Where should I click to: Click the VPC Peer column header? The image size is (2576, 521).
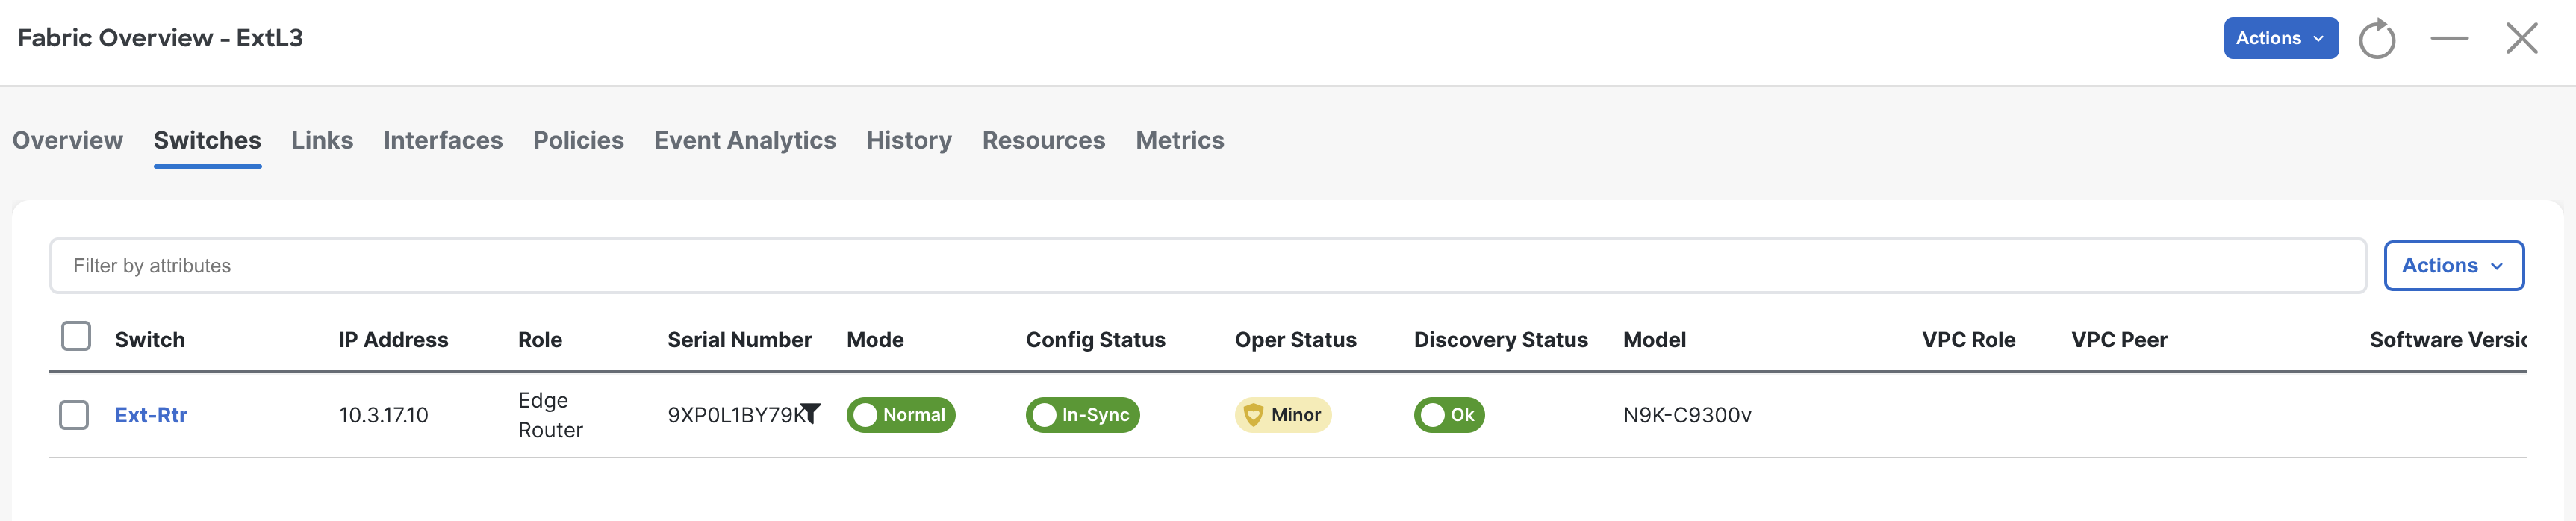2119,340
